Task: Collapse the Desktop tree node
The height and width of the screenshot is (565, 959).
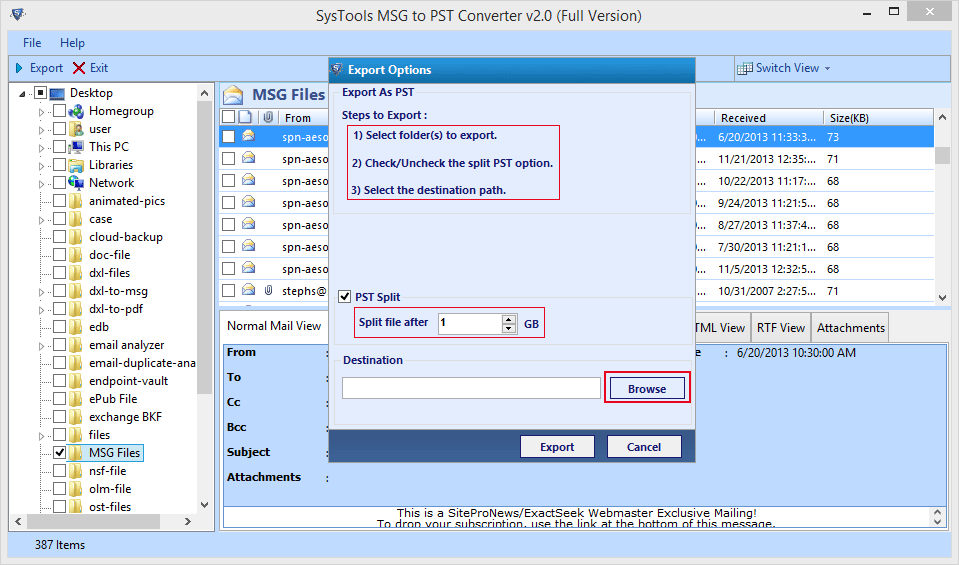Action: (x=24, y=93)
